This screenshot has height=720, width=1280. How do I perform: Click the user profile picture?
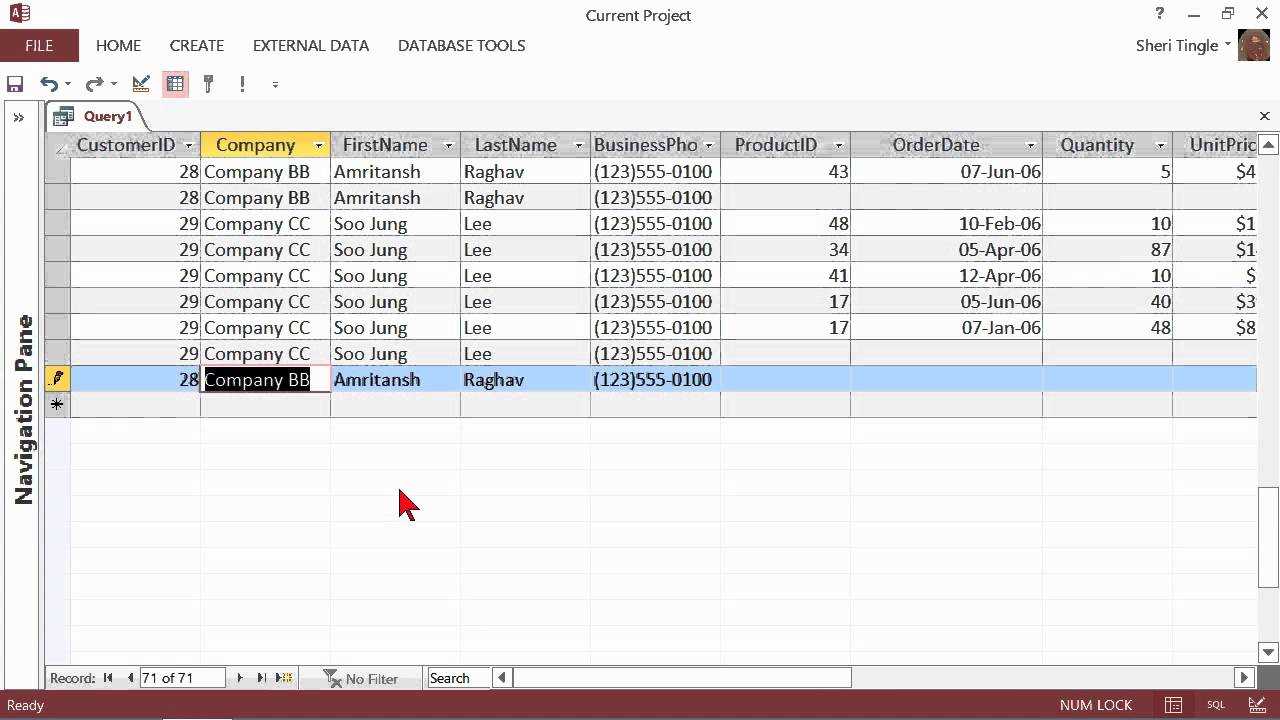point(1254,45)
